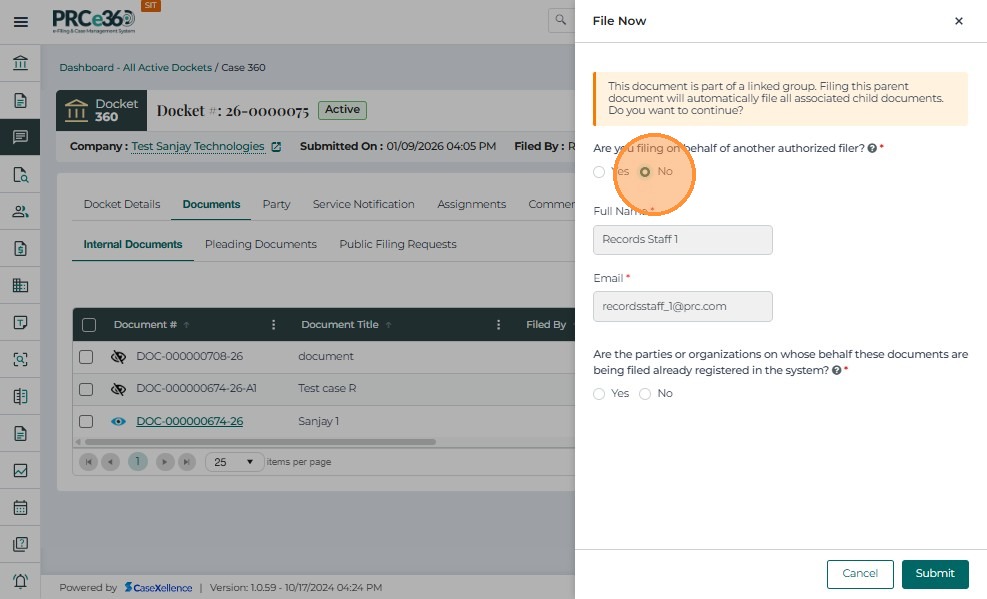Open company external link icon
The image size is (987, 599).
[x=276, y=147]
